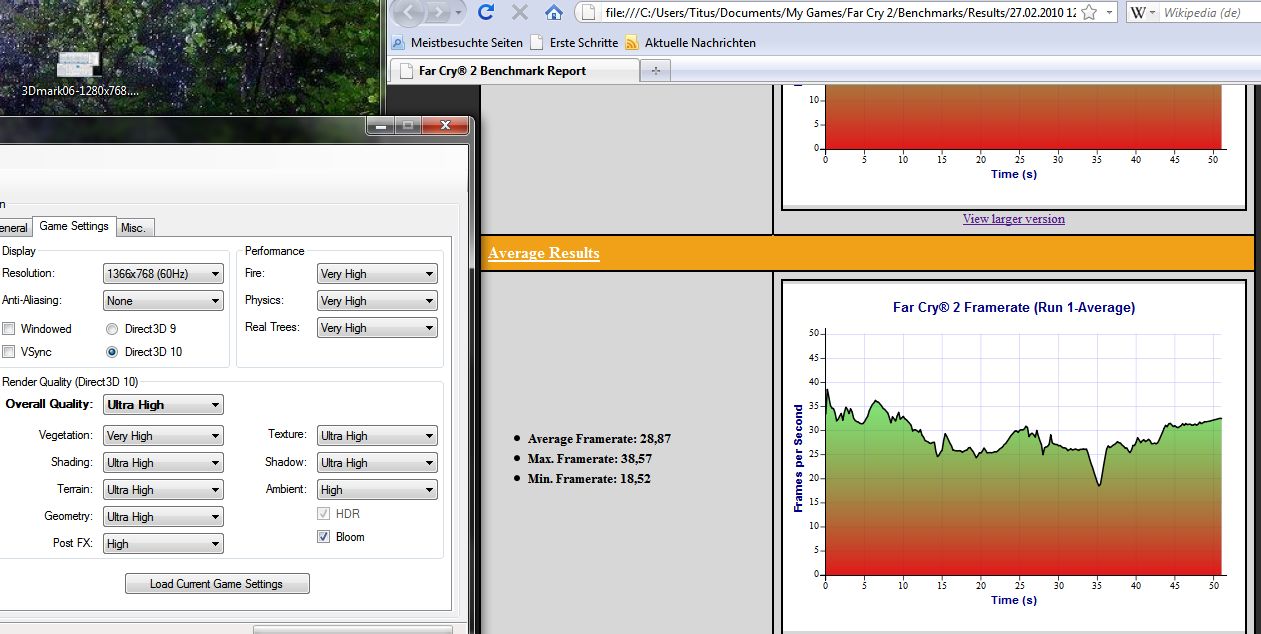Bookmark page with the star icon

(1089, 12)
